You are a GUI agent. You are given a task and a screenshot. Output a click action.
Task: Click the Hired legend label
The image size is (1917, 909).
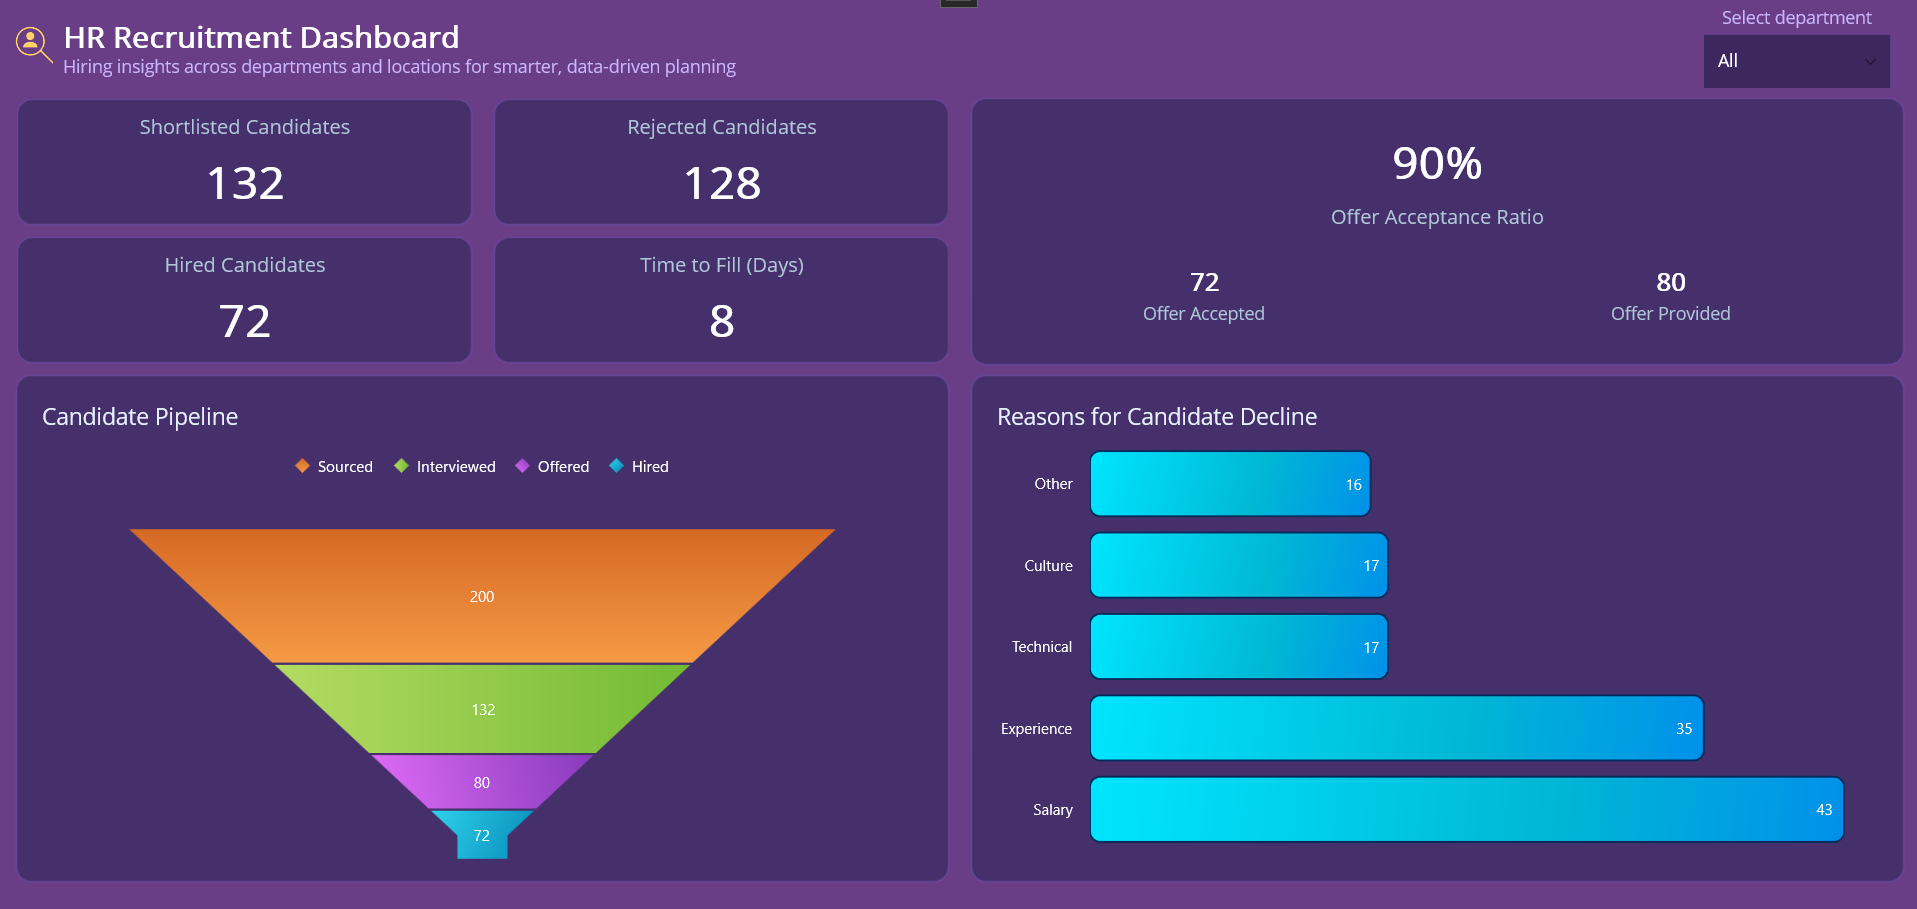click(x=650, y=467)
